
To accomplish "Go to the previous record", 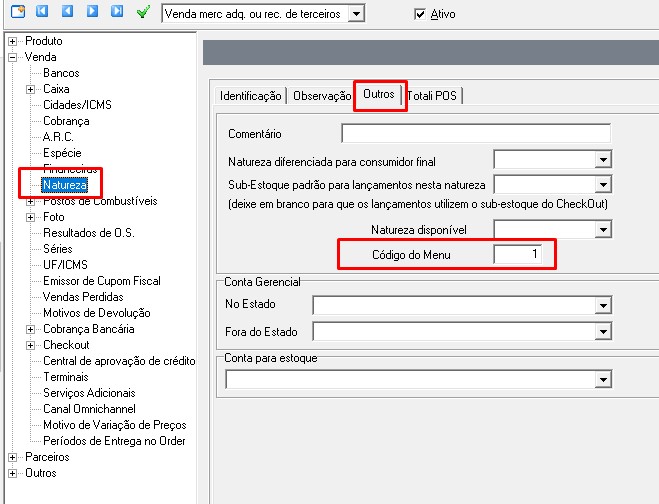I will click(x=67, y=13).
